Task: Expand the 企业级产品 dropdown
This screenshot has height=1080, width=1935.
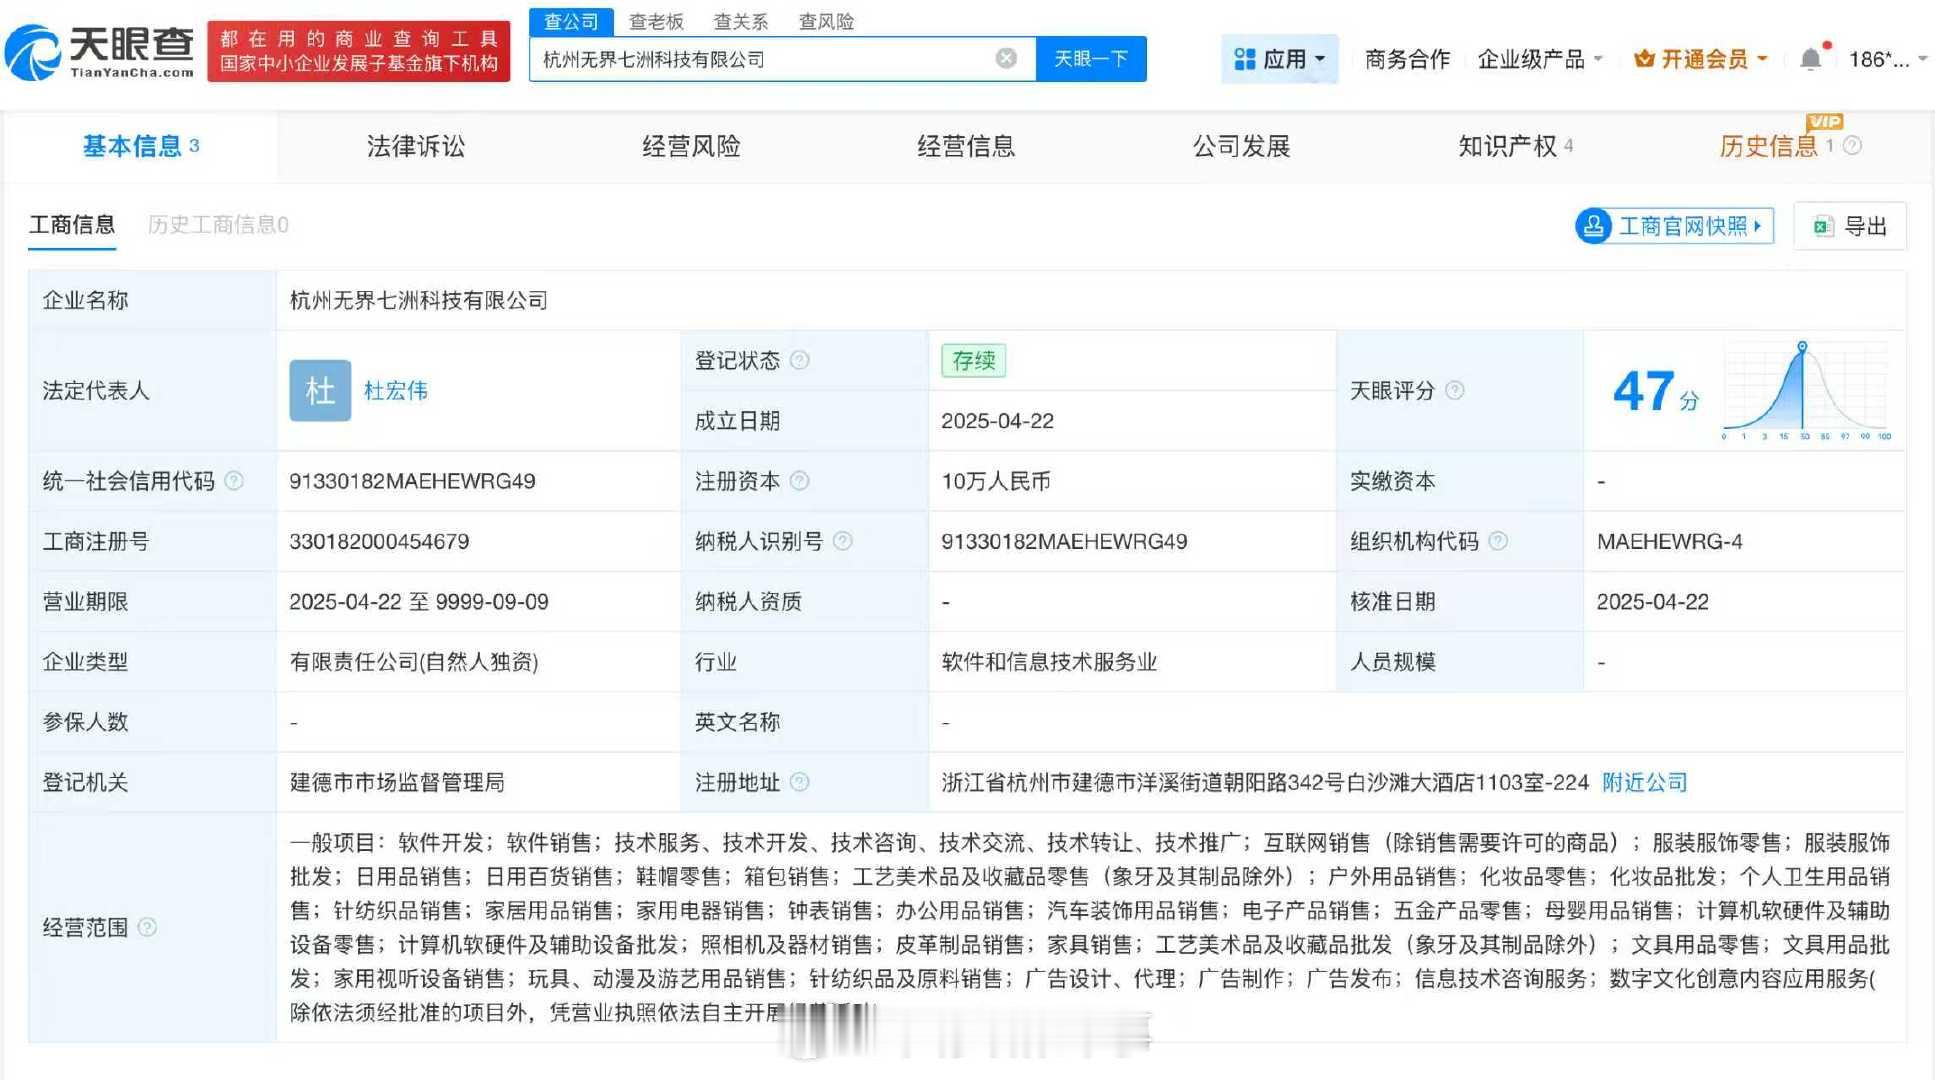Action: [1540, 59]
